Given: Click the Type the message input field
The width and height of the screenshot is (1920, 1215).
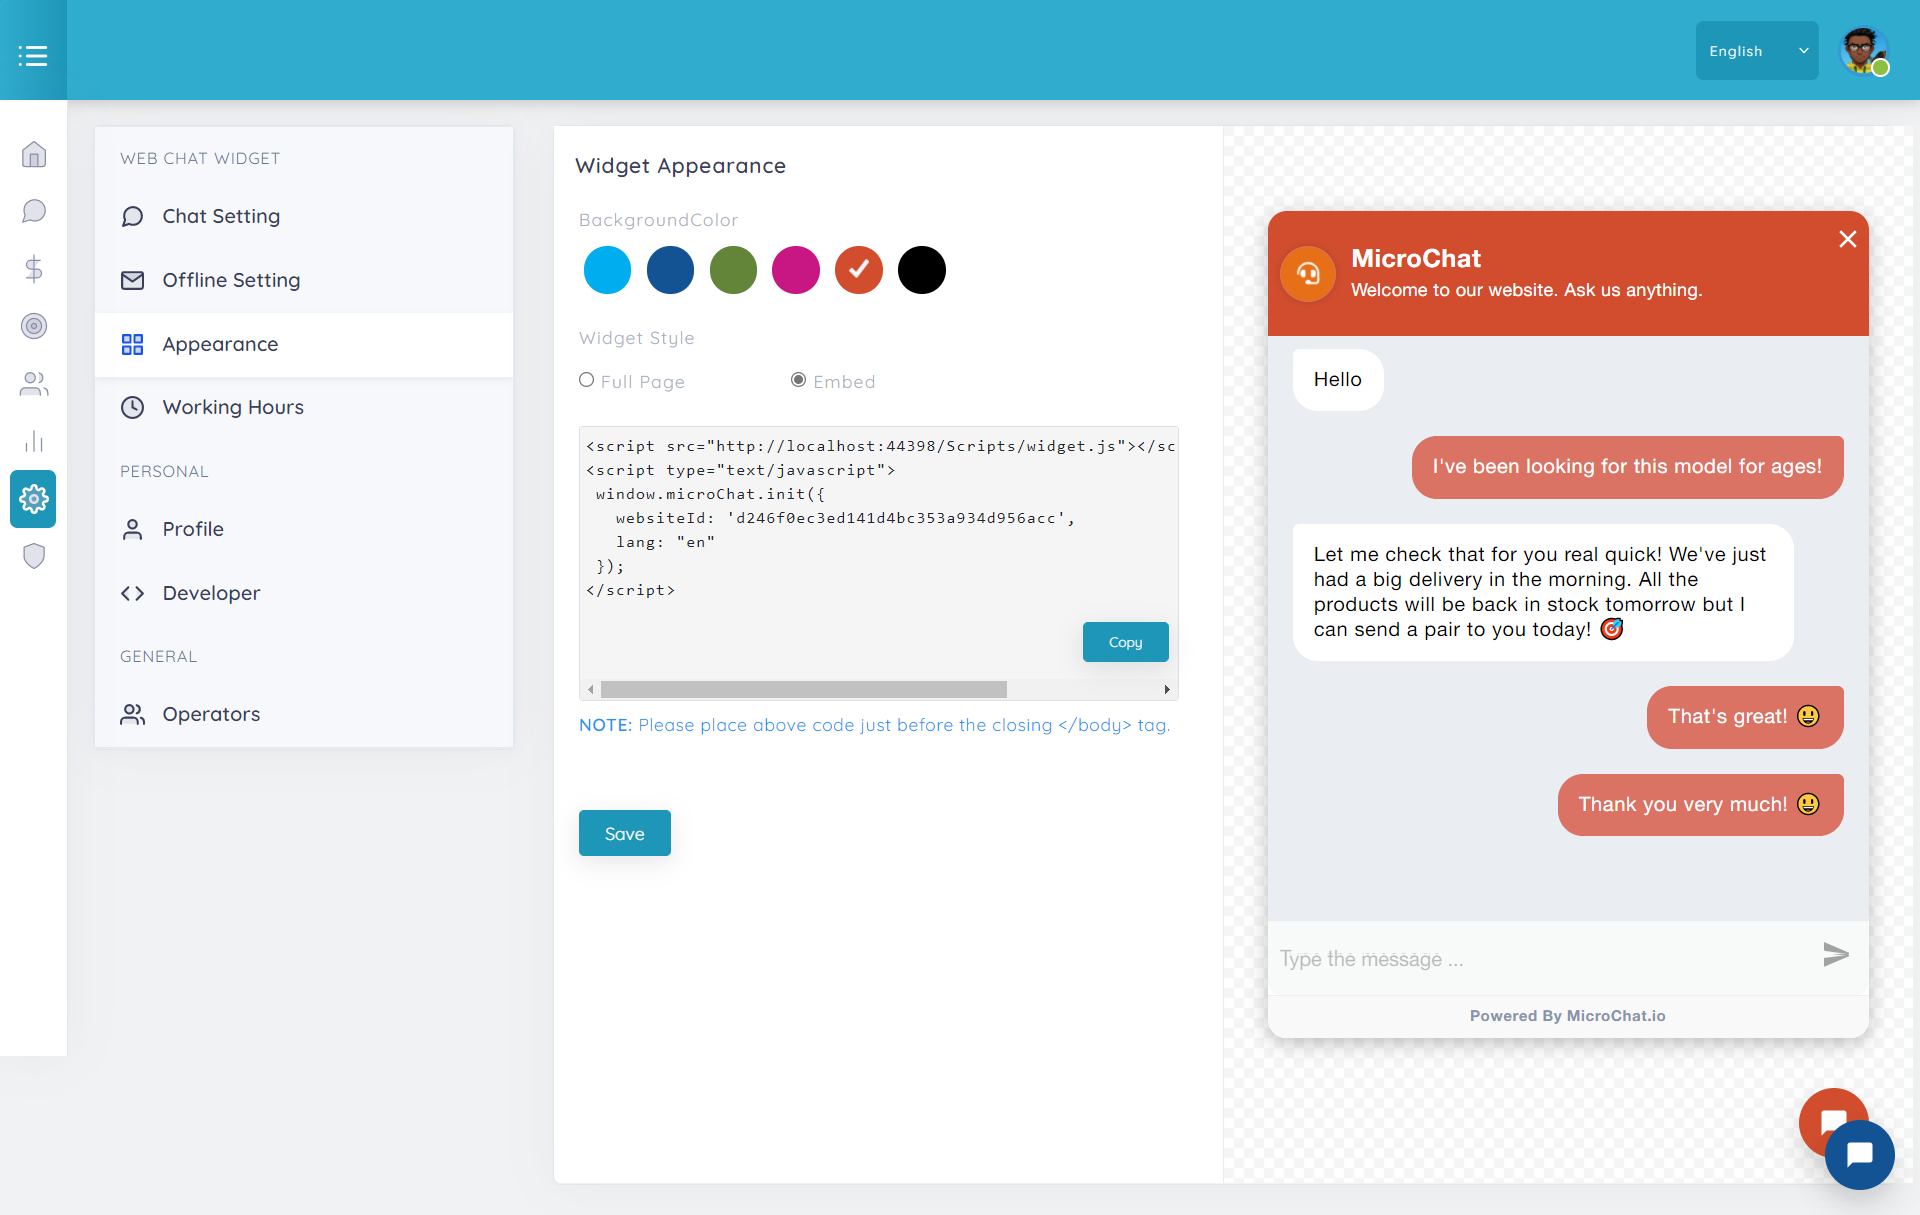Looking at the screenshot, I should (x=1450, y=958).
